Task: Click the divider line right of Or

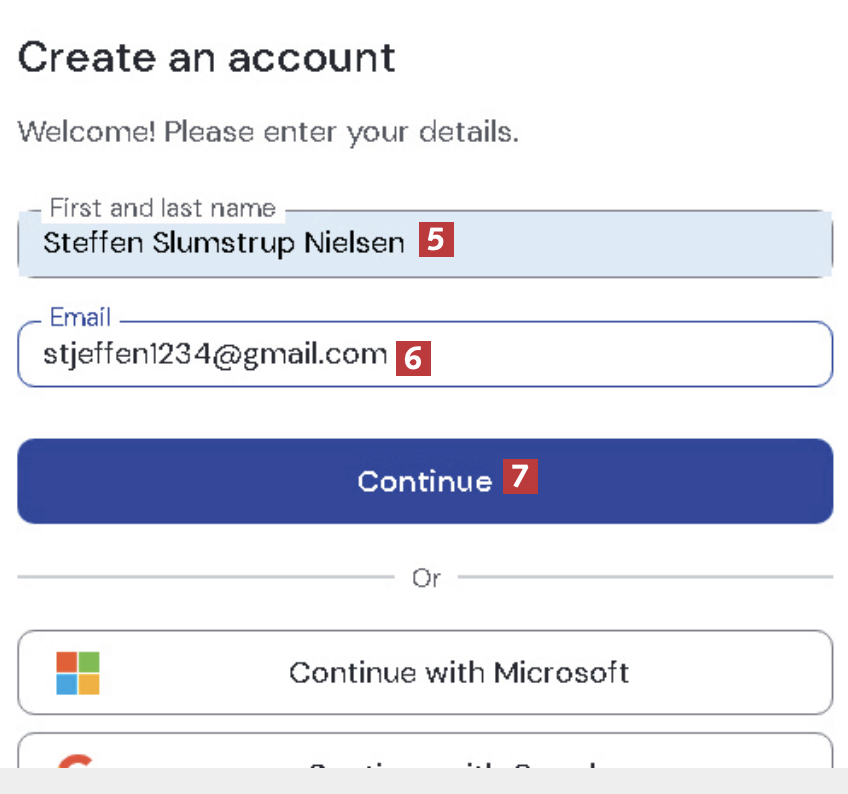Action: [645, 577]
